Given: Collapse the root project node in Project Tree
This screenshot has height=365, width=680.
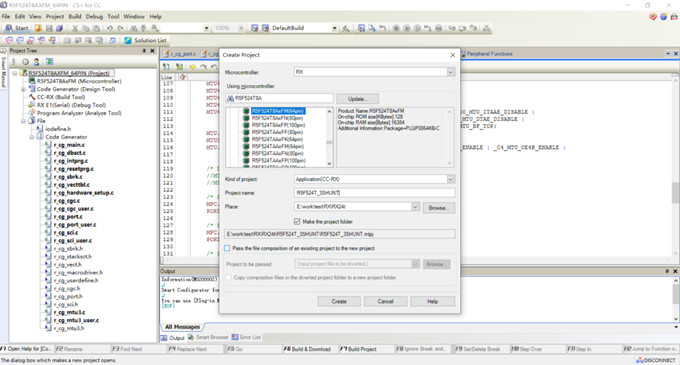Looking at the screenshot, I should (x=15, y=73).
